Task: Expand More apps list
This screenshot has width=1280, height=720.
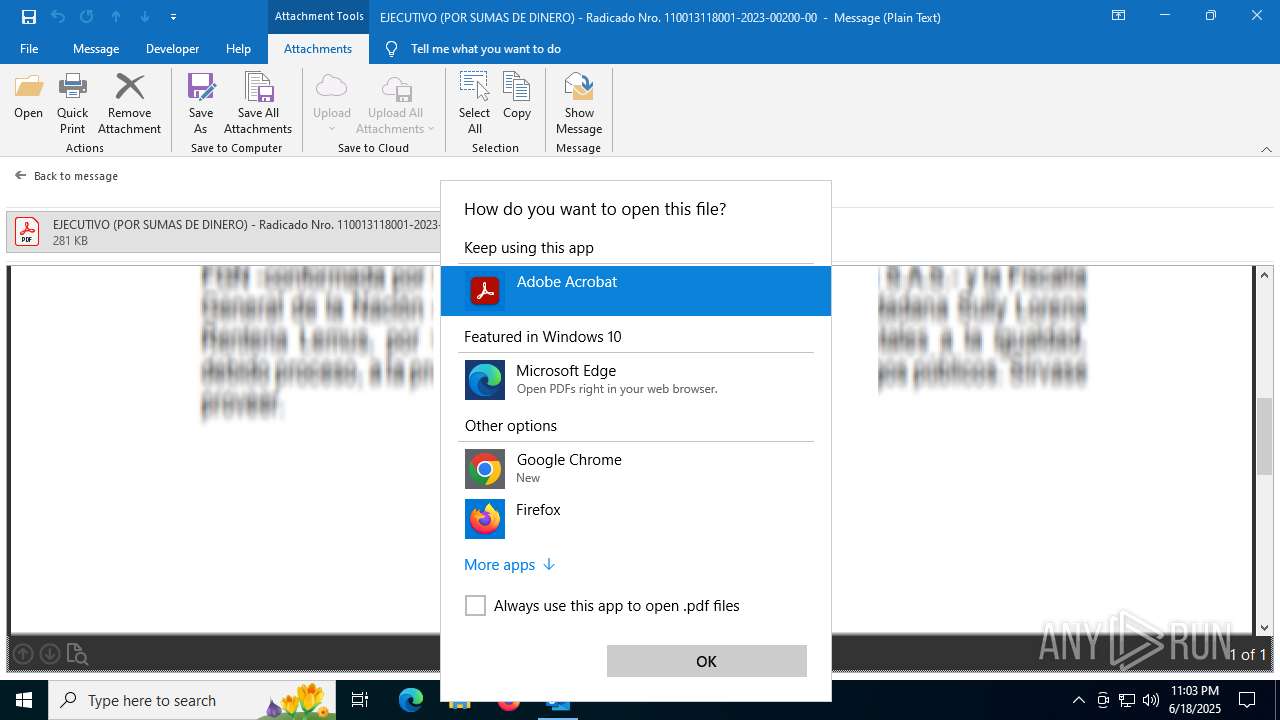Action: pyautogui.click(x=509, y=565)
